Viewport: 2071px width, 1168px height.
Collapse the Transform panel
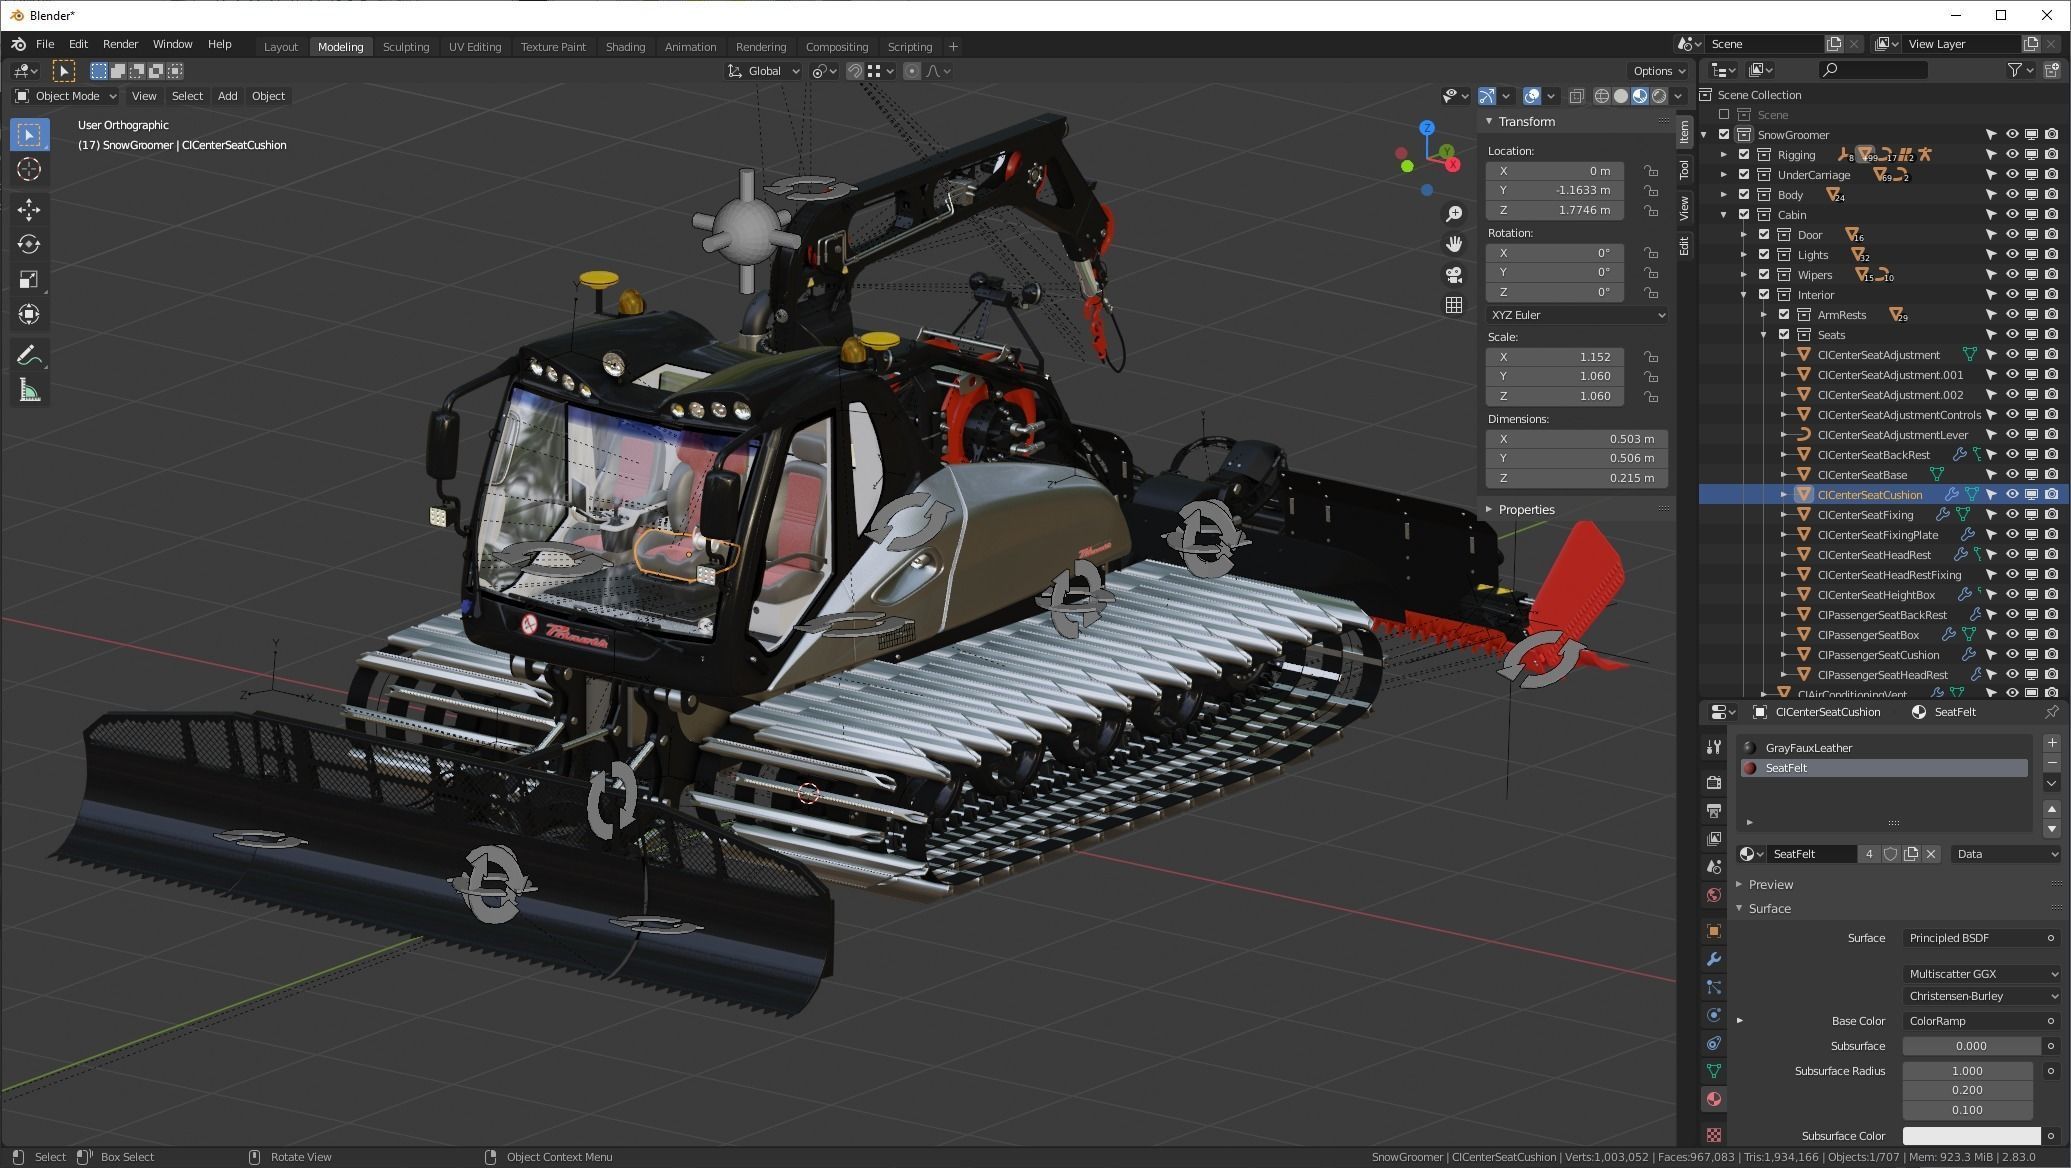[1489, 122]
